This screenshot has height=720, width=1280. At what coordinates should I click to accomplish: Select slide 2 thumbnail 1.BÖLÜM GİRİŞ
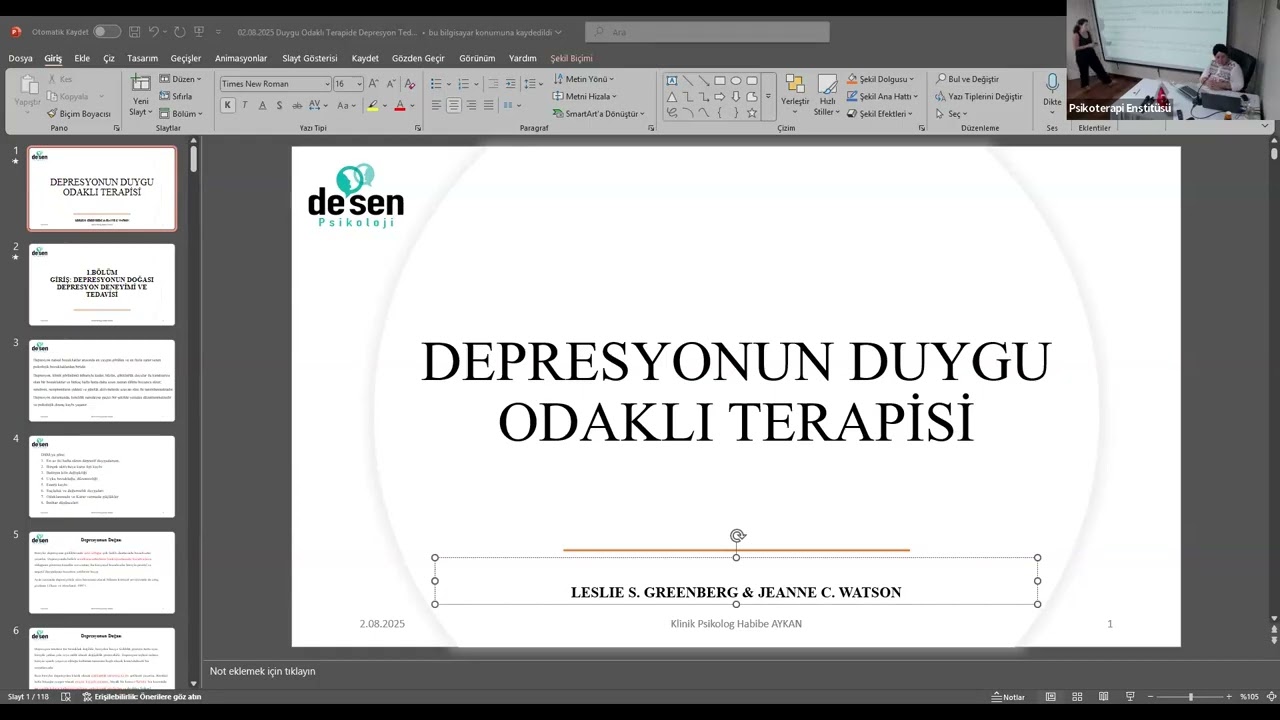click(102, 284)
